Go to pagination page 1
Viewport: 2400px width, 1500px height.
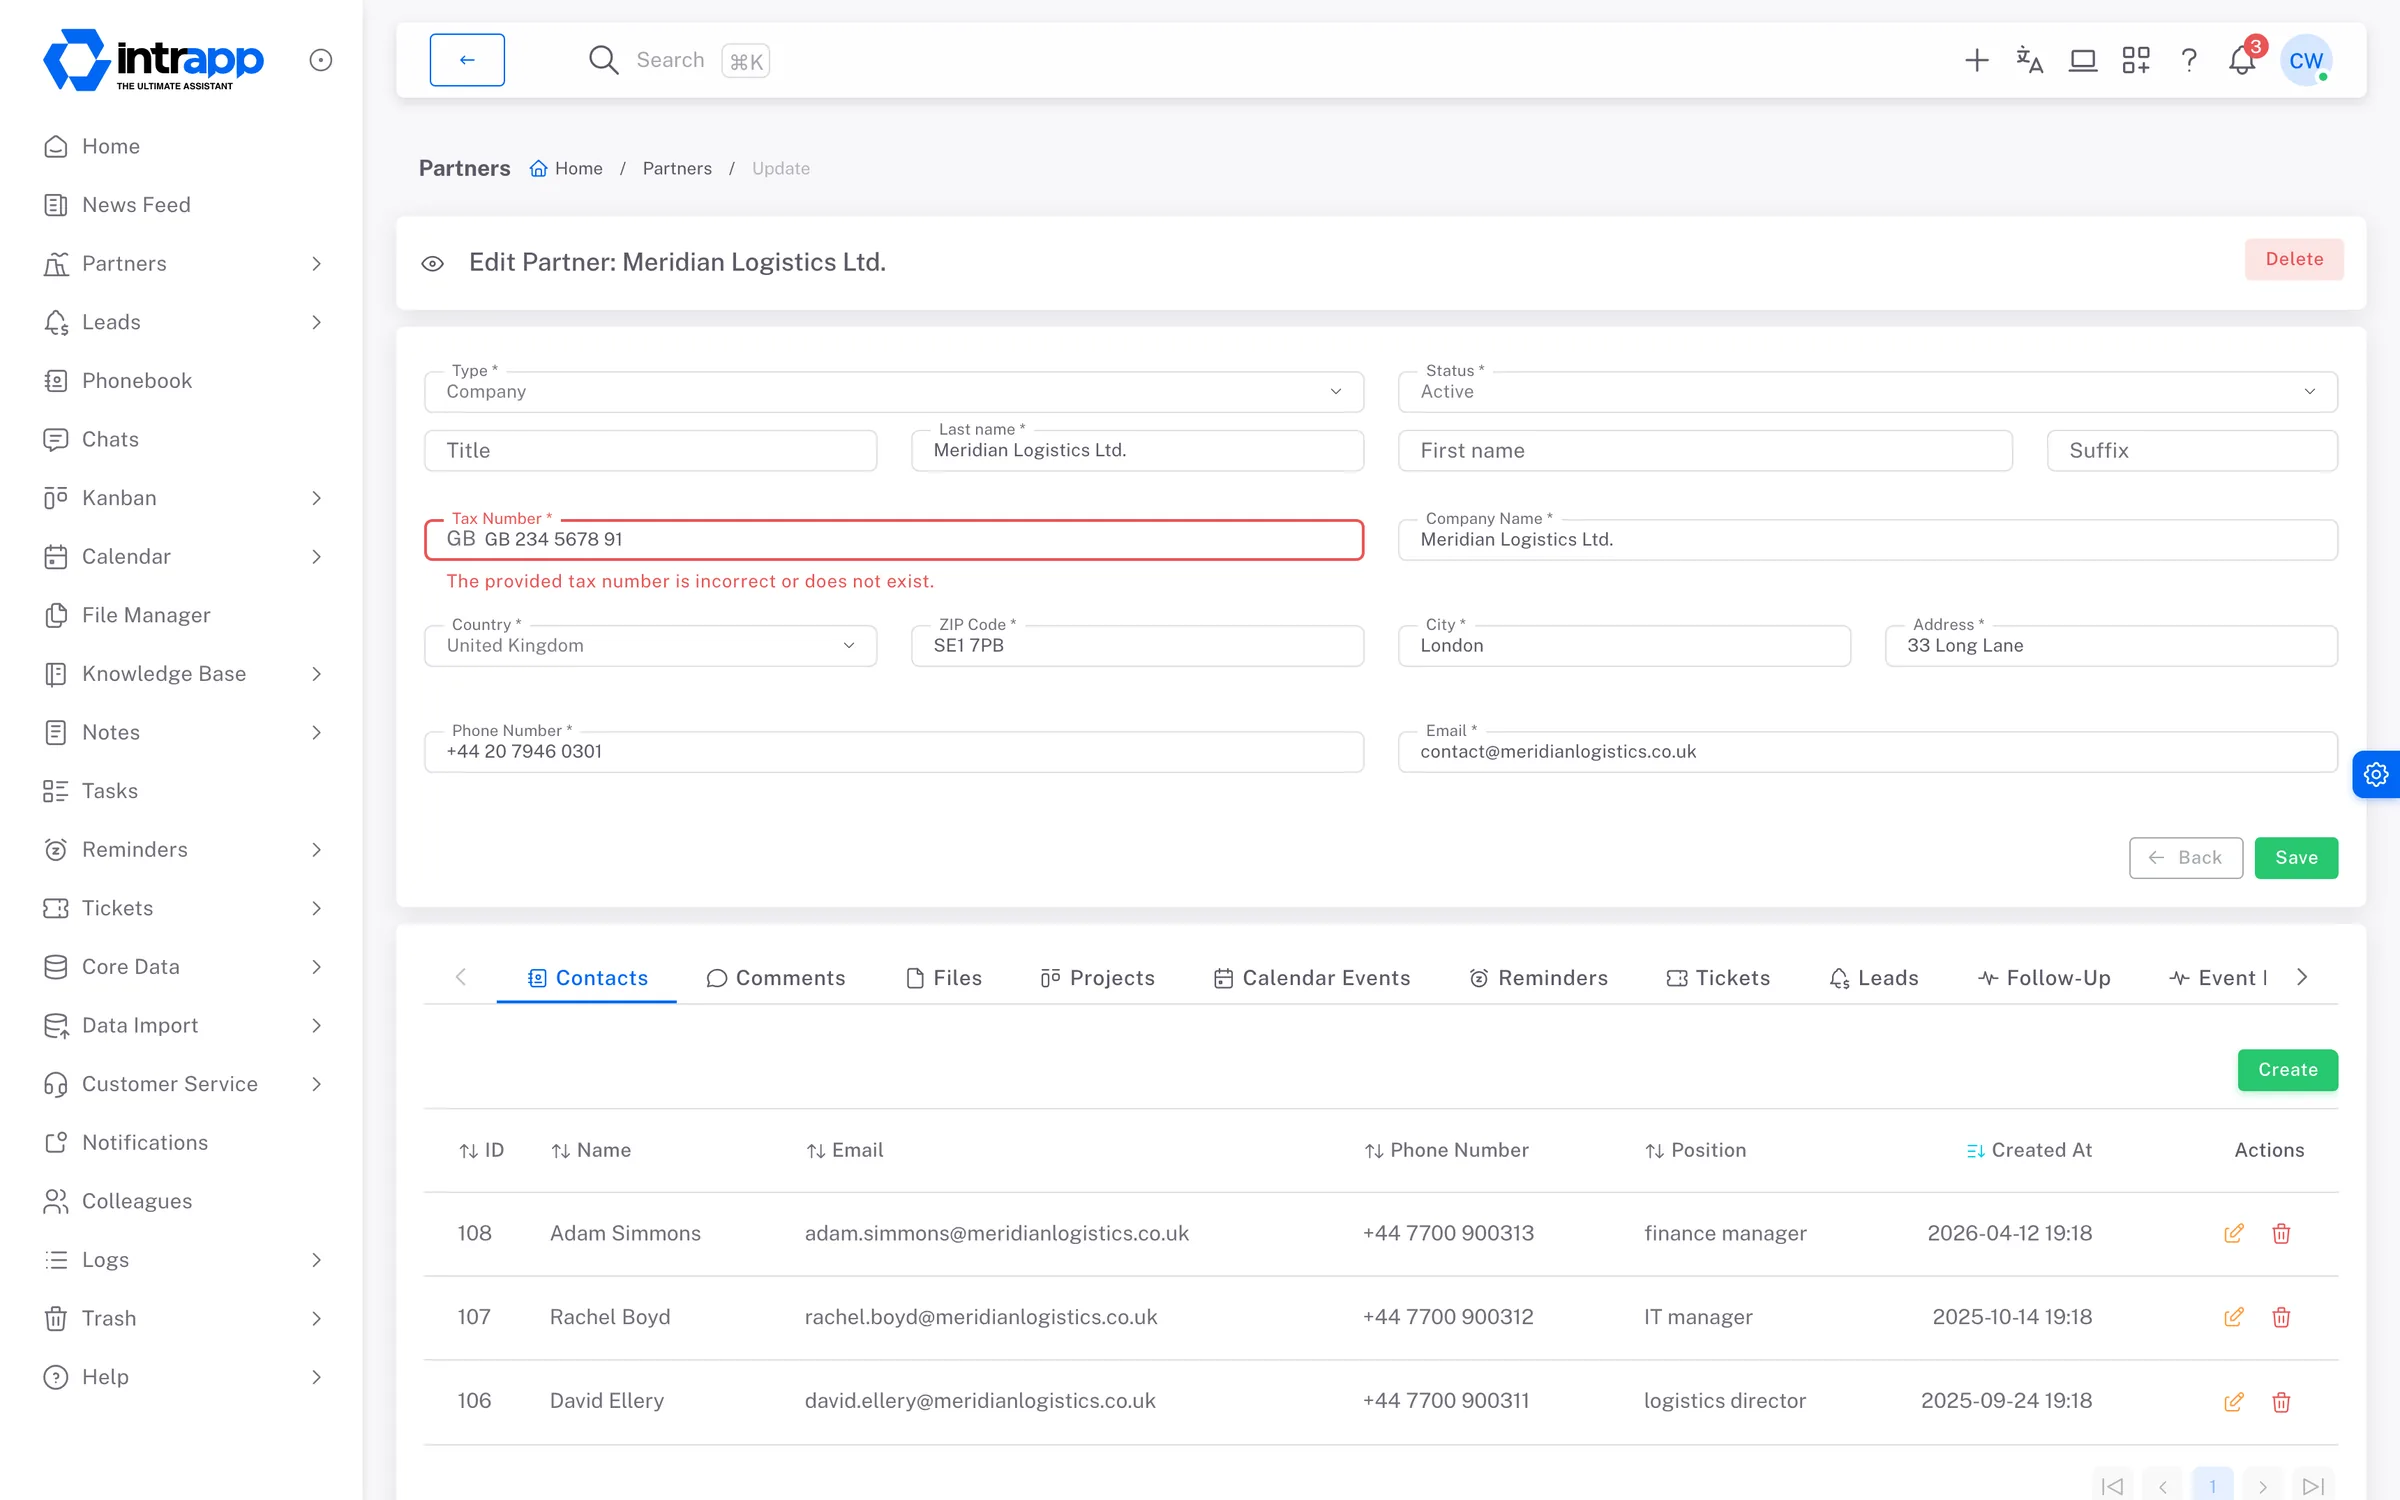pos(2212,1486)
